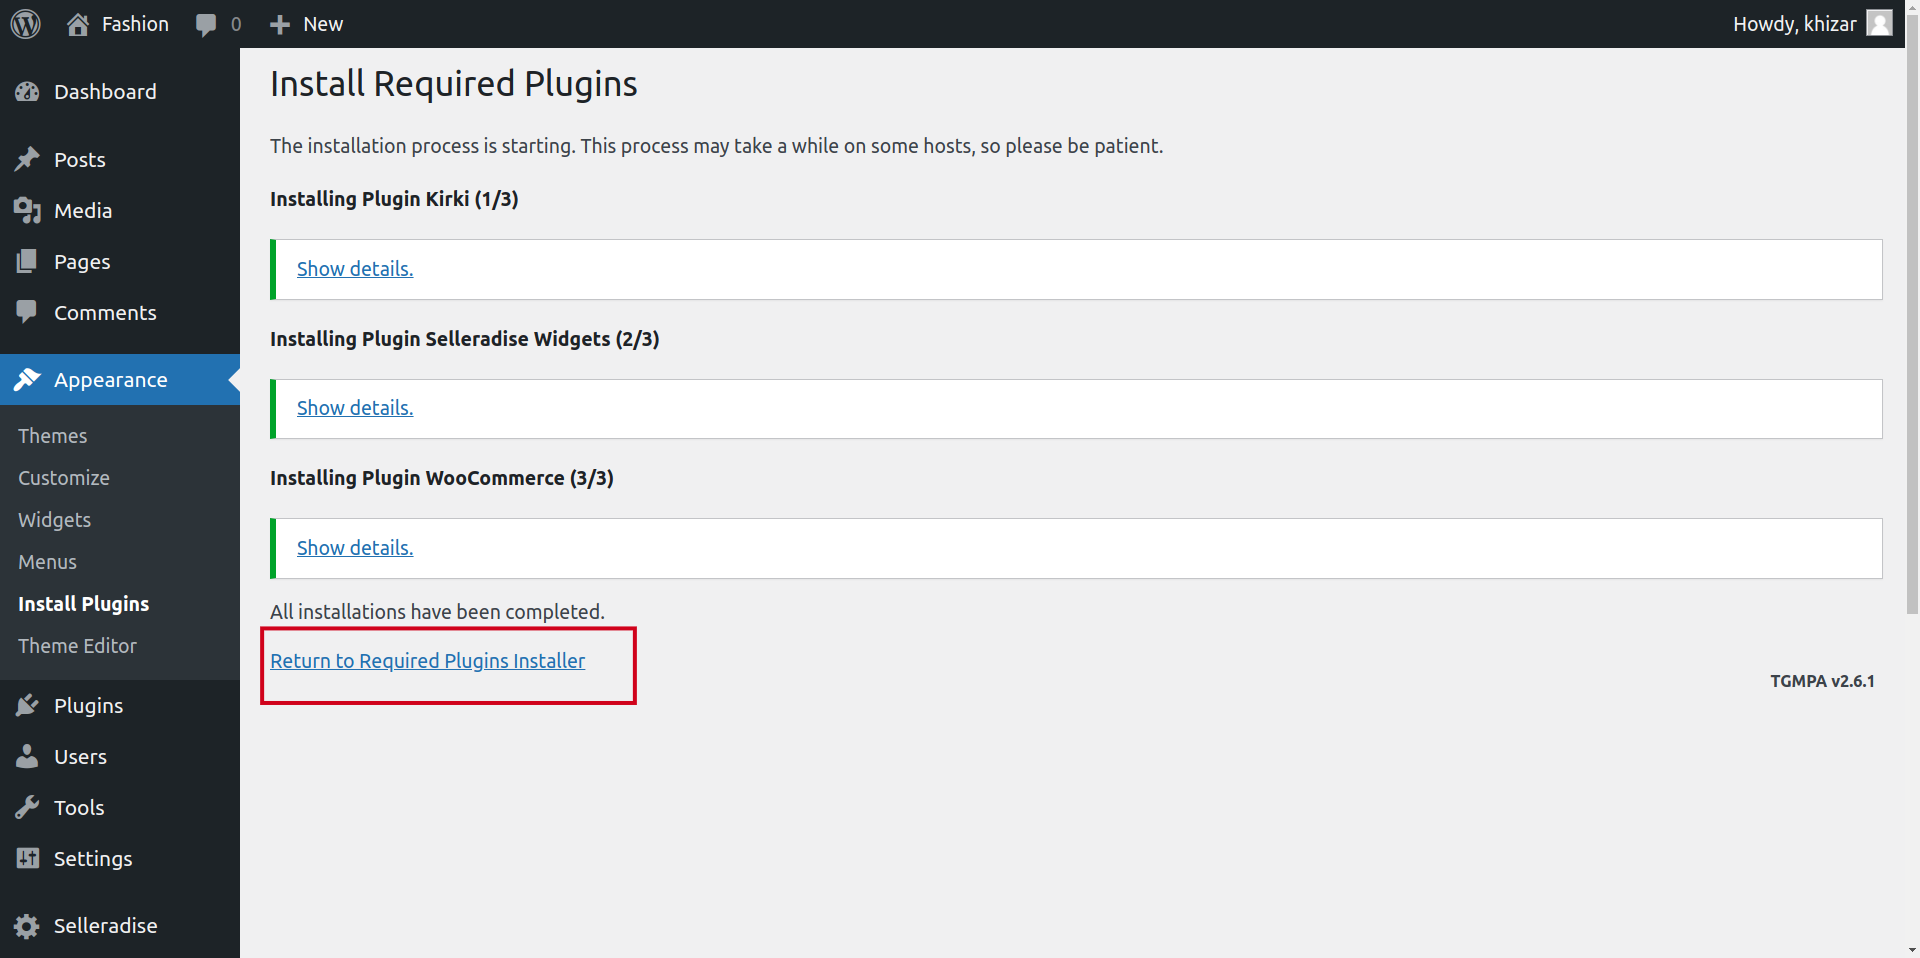
Task: Expand Show details for Kirki plugin
Action: click(355, 269)
